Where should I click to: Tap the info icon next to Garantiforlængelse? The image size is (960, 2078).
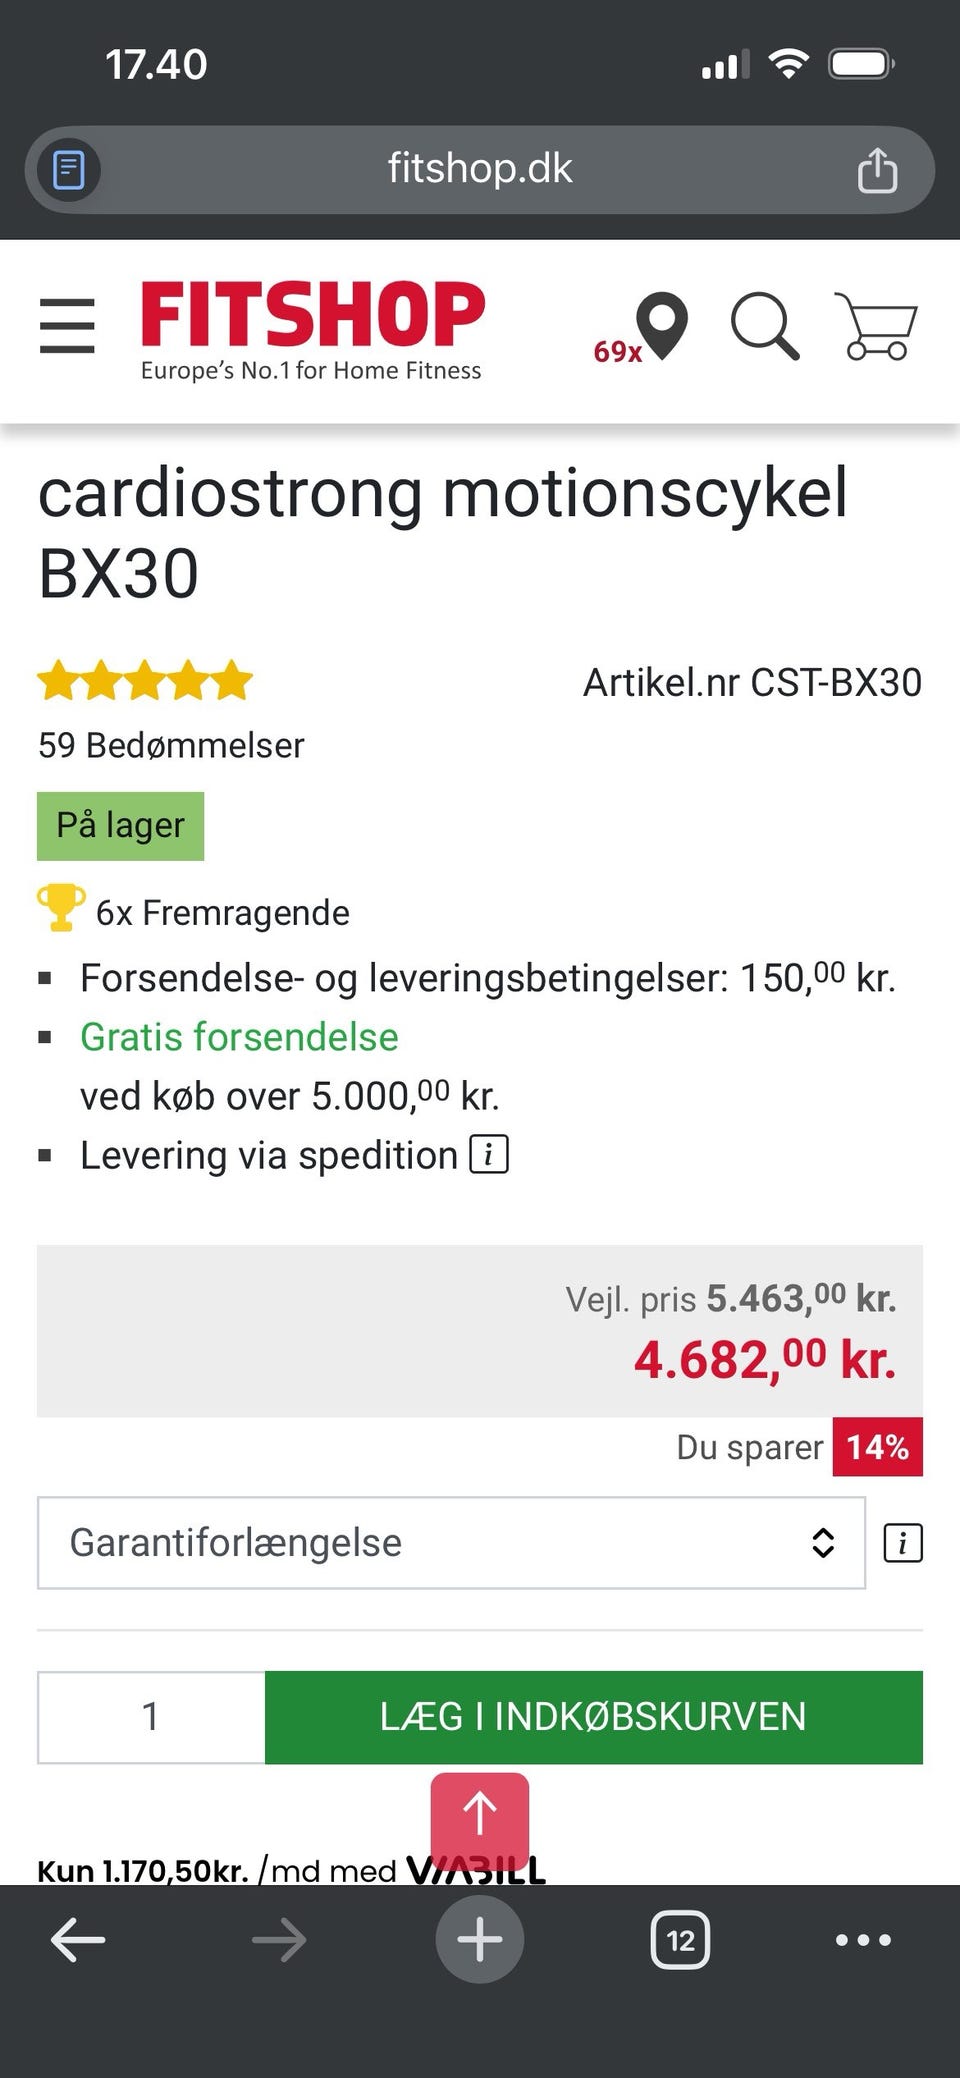click(x=902, y=1543)
